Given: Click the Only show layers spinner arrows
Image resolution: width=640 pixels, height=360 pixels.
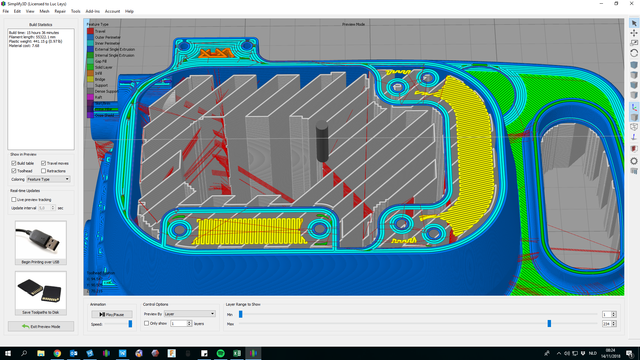Looking at the screenshot, I should tap(189, 323).
